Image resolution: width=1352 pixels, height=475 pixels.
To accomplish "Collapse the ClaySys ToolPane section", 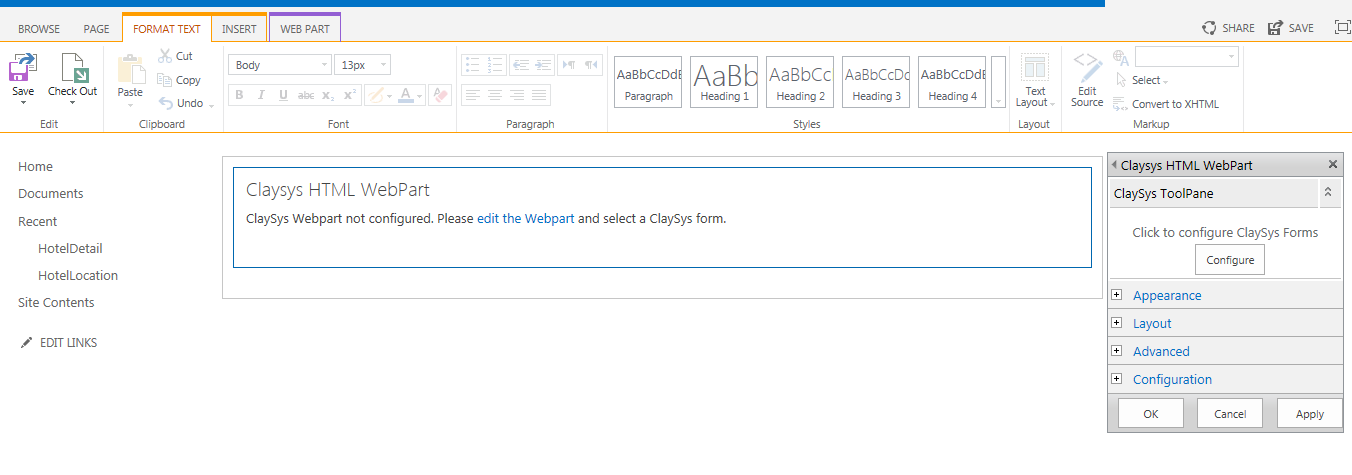I will pyautogui.click(x=1329, y=192).
